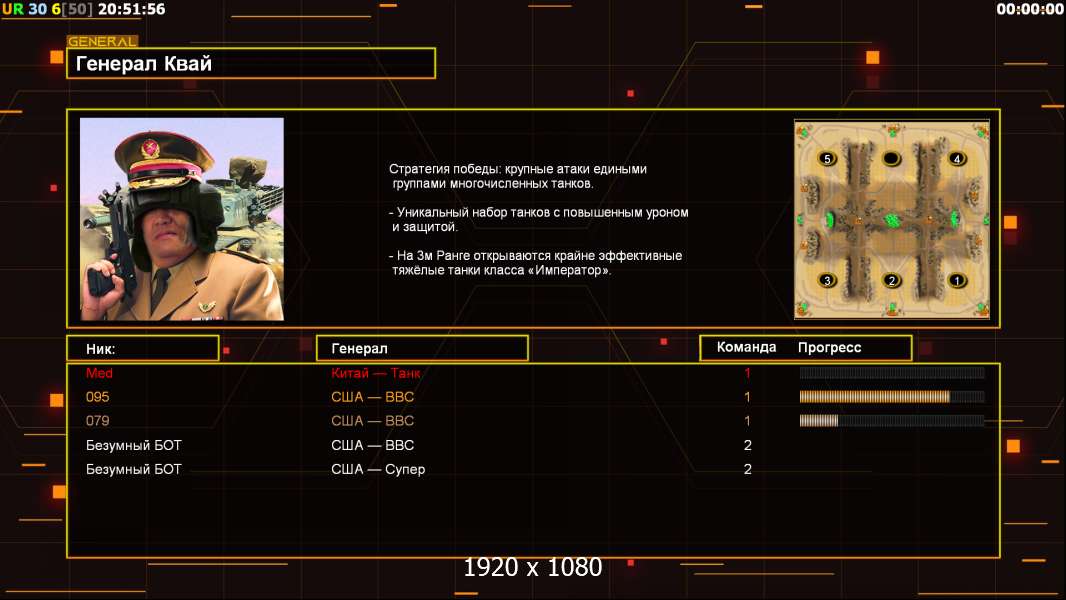Click Med's empty loading progress bar
The height and width of the screenshot is (600, 1066).
point(892,372)
